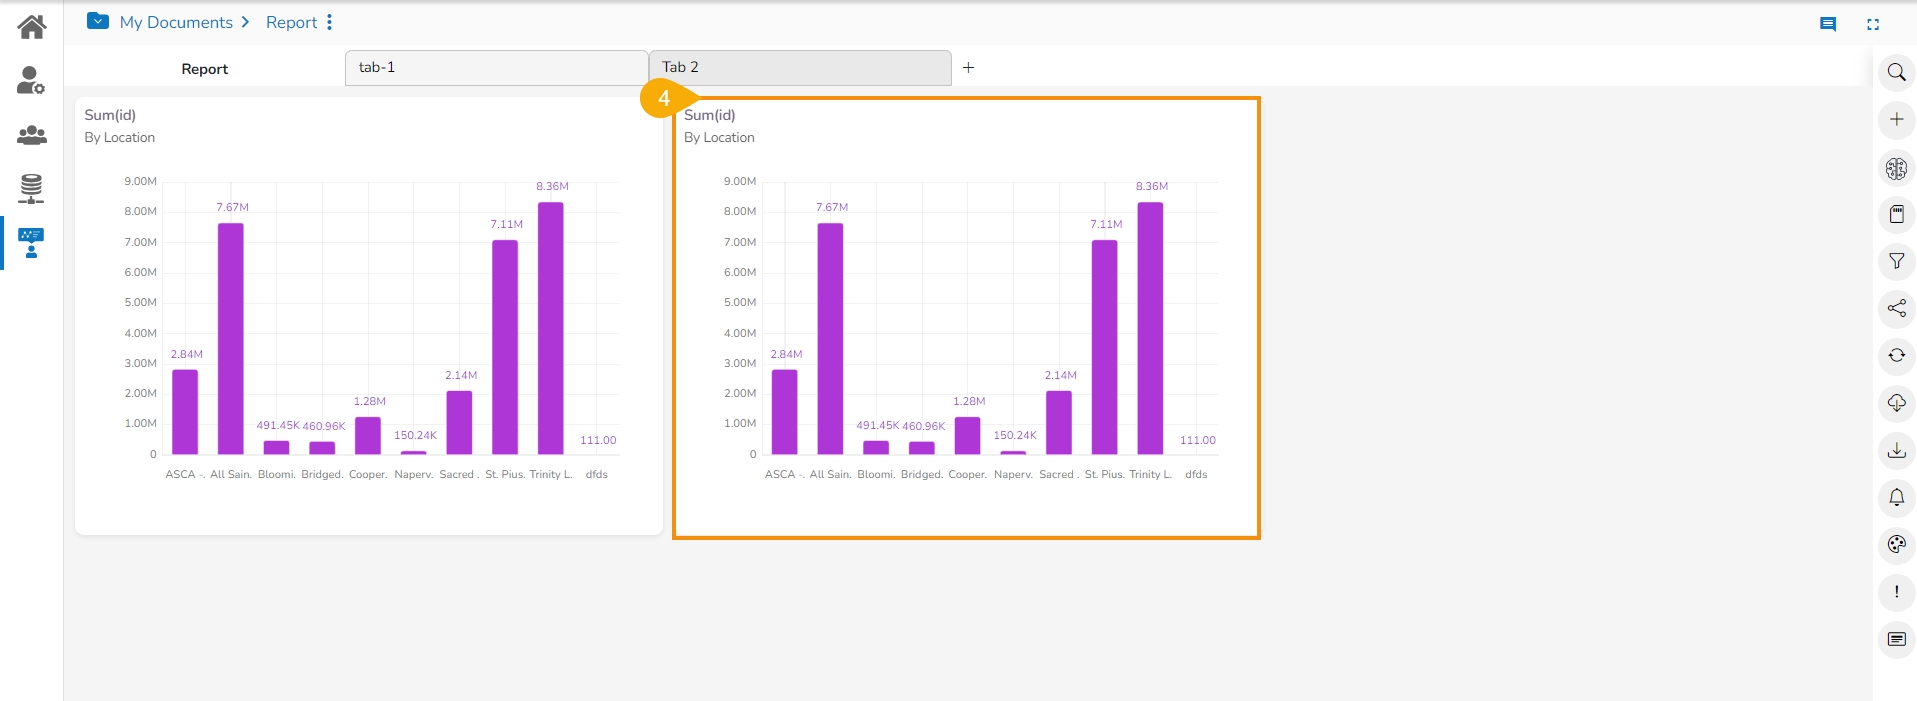The height and width of the screenshot is (701, 1917).
Task: Open the user settings sidebar icon
Action: pos(31,81)
